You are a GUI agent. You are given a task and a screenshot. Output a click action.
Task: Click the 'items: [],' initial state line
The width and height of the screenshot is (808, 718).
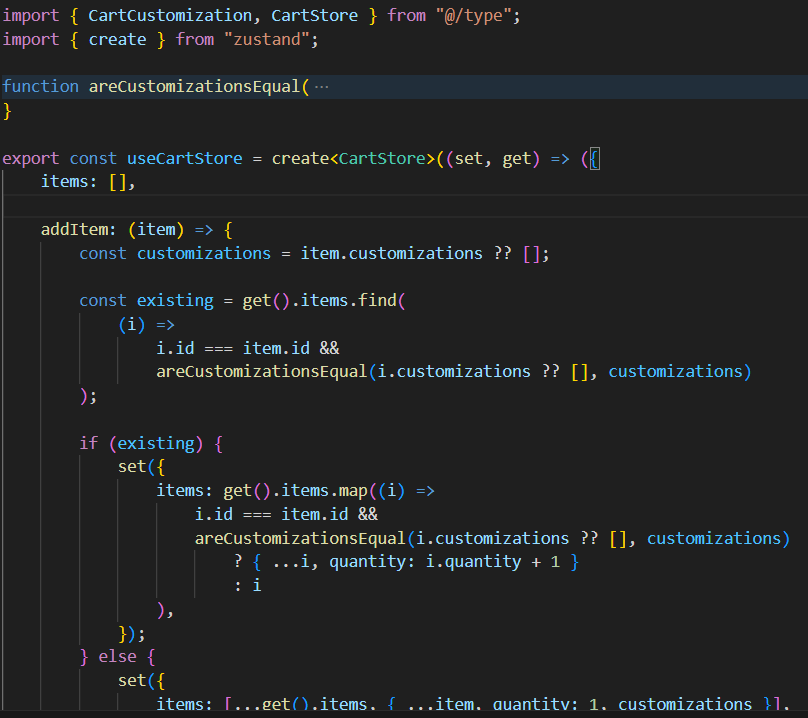tap(88, 182)
